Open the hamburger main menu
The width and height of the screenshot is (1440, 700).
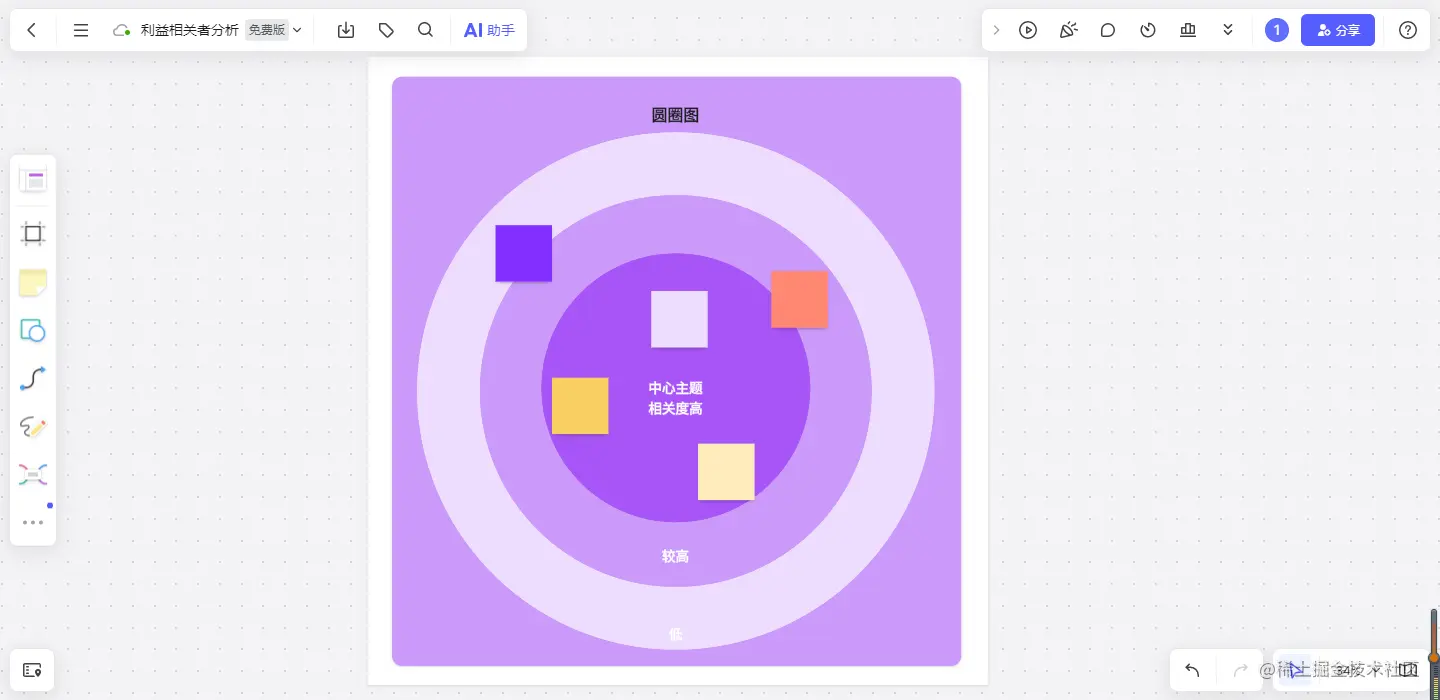[81, 30]
